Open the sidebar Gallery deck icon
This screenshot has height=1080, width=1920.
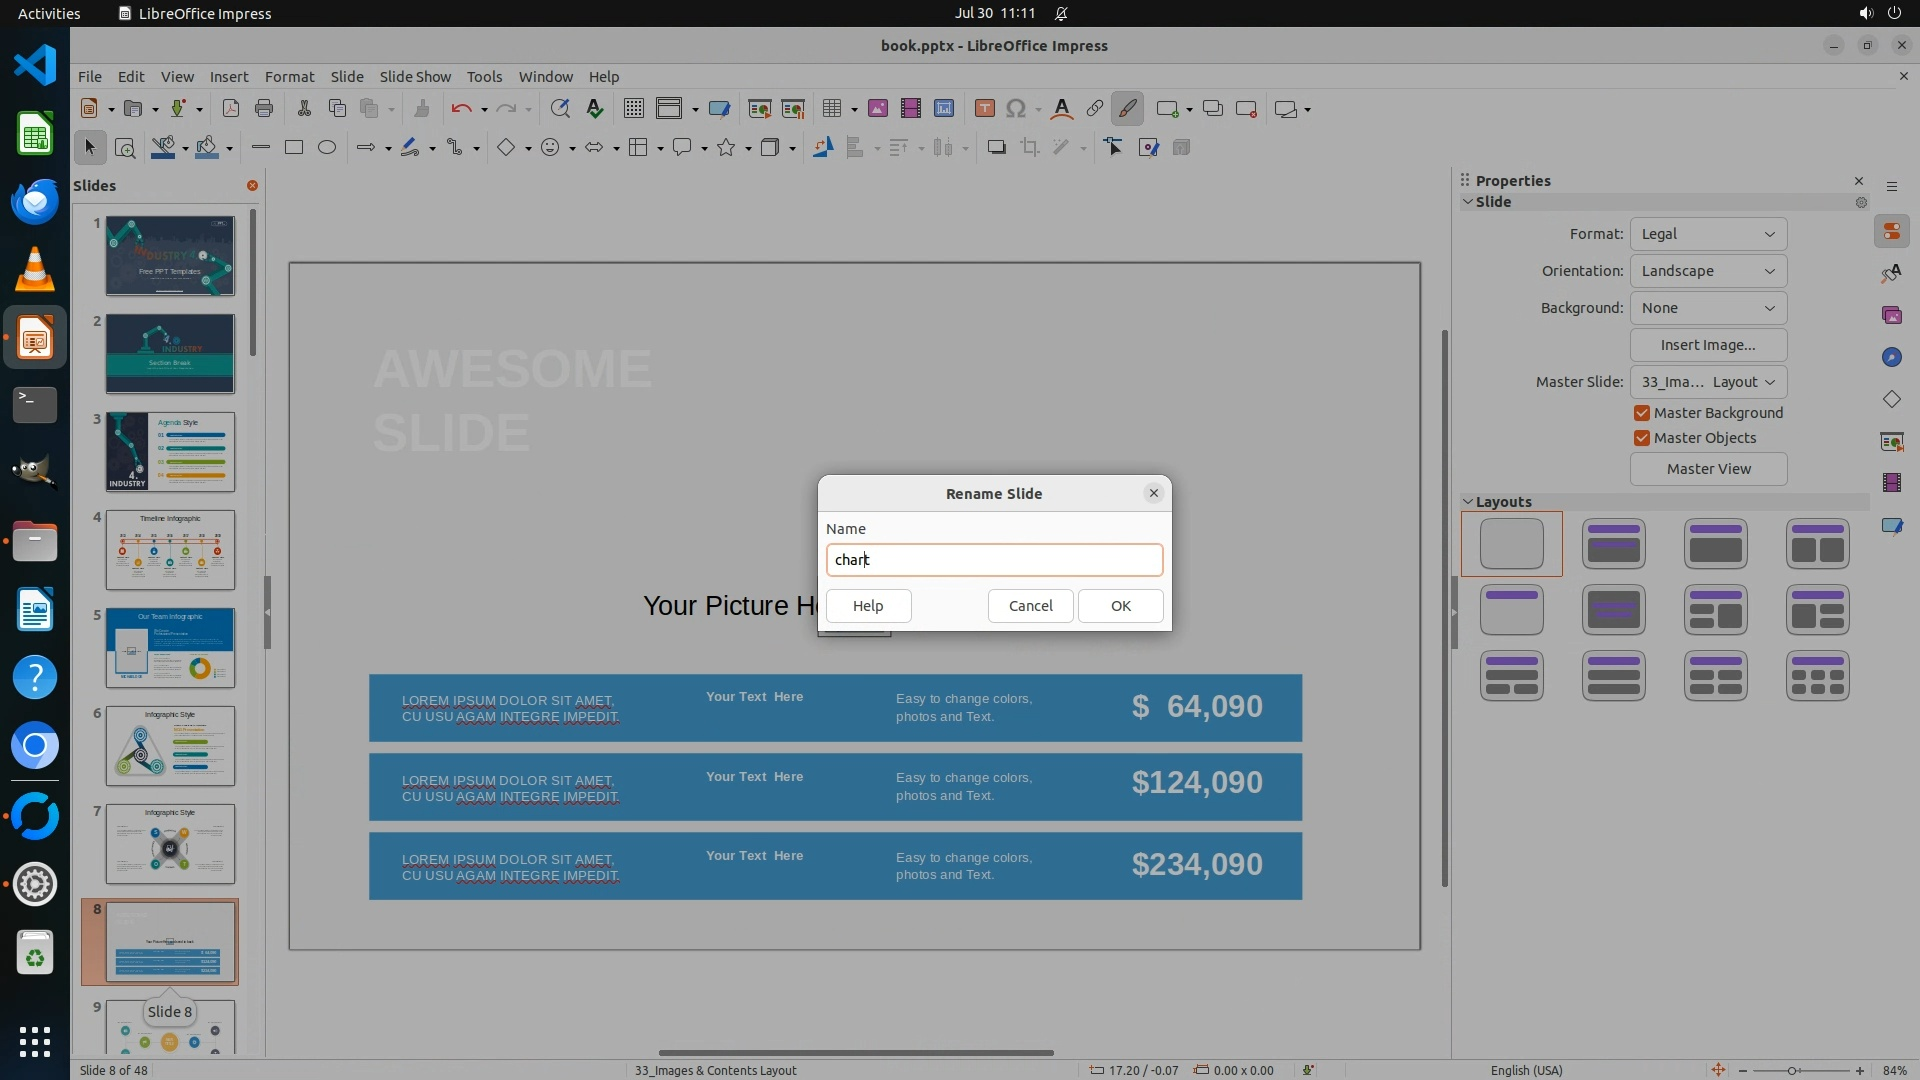(1891, 316)
